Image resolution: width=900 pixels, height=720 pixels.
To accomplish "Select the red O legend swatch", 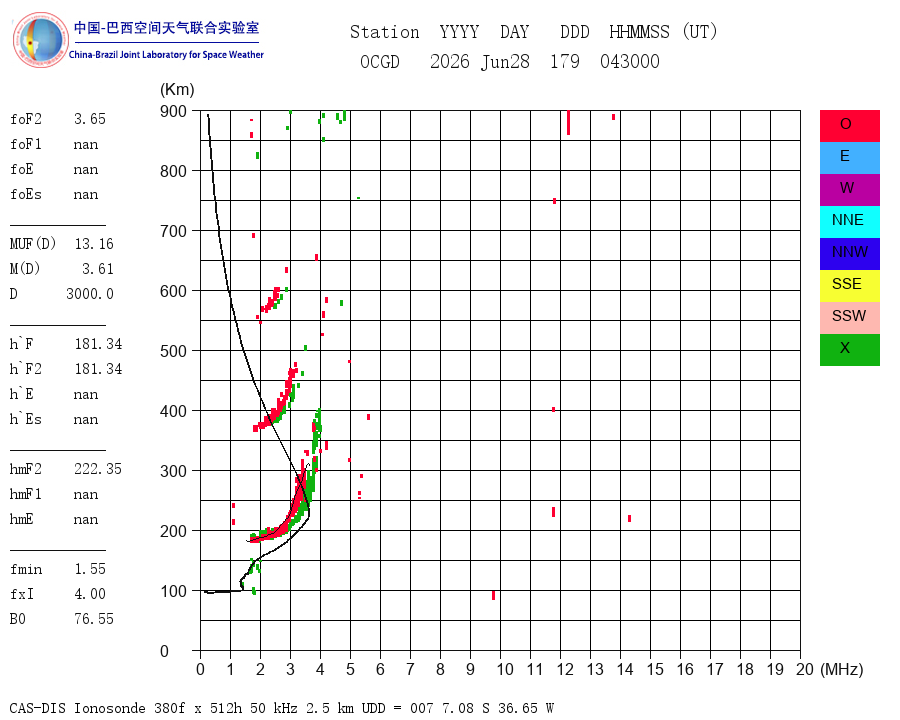I will [x=849, y=126].
